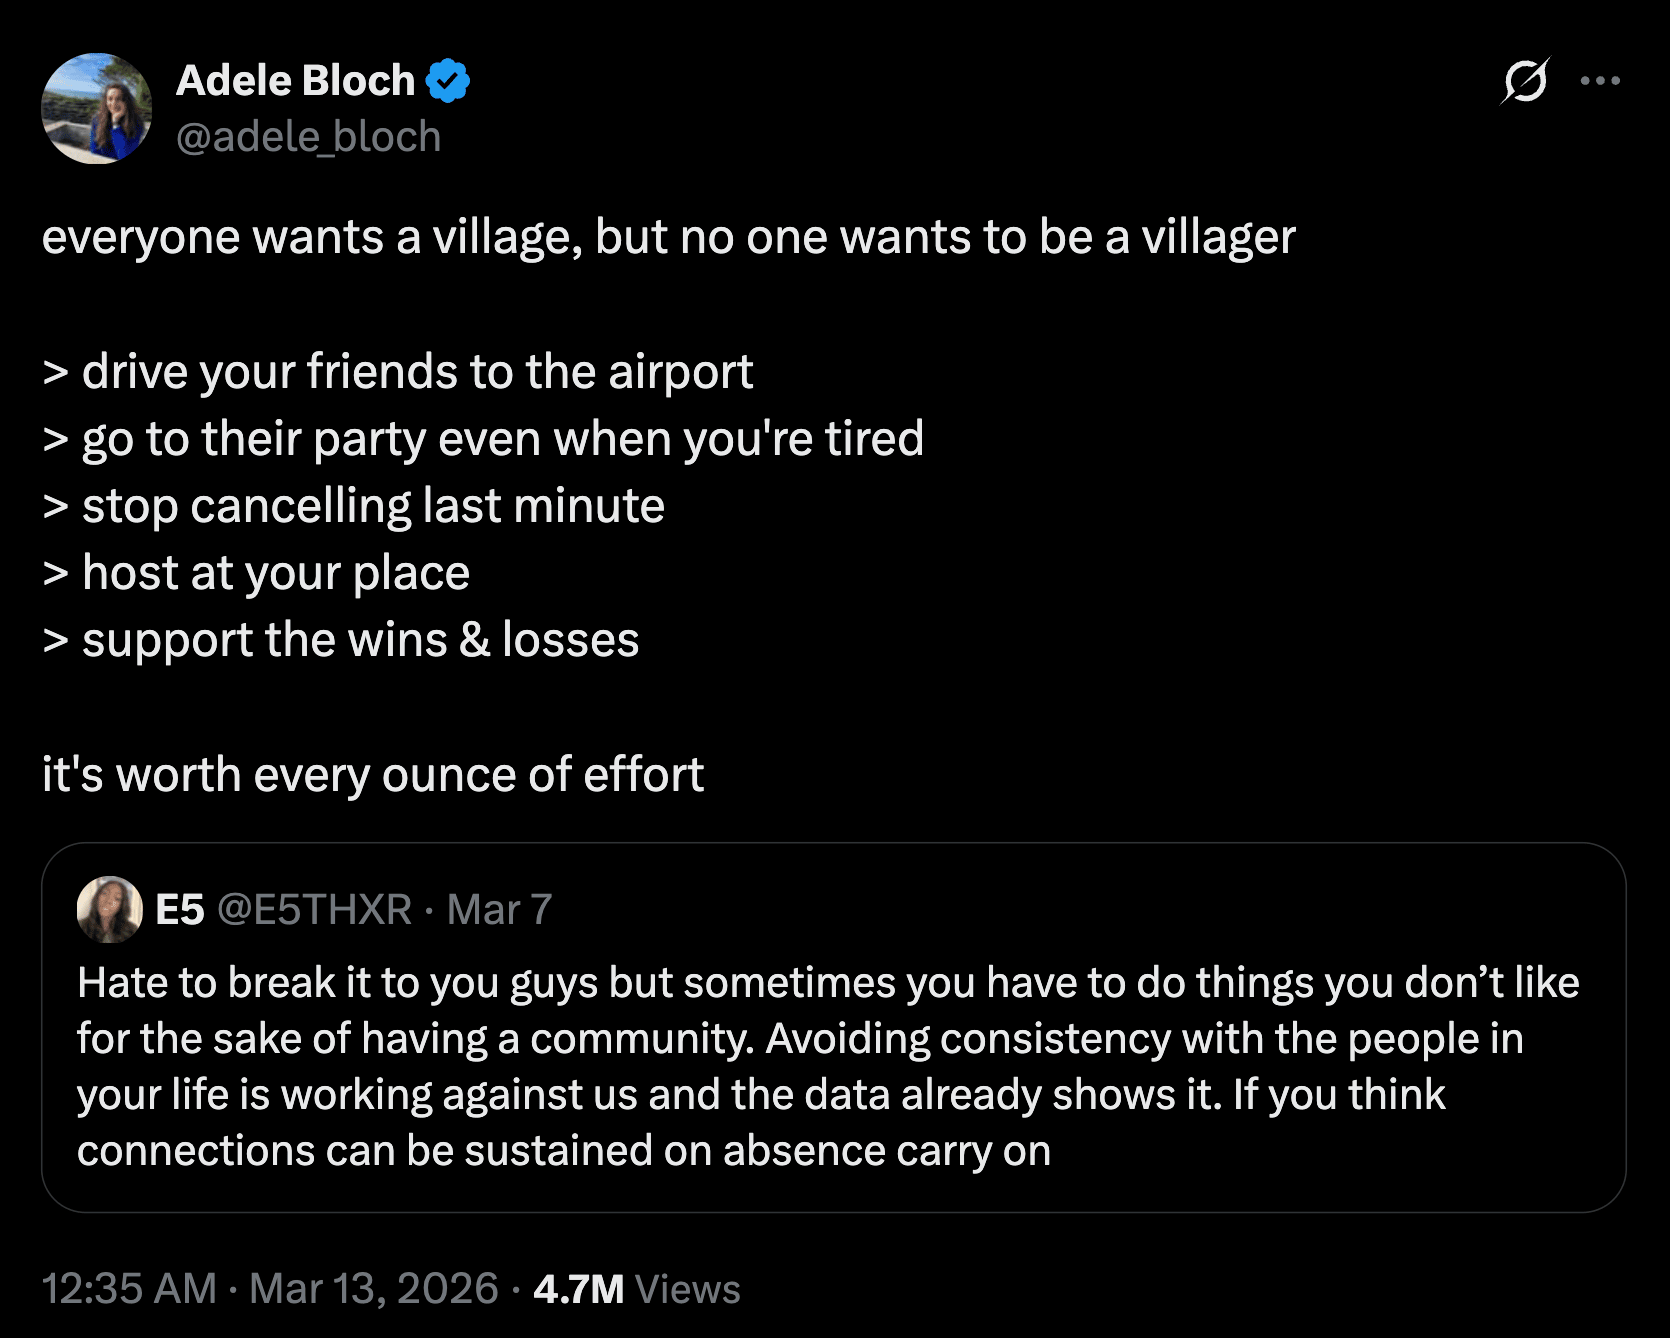Viewport: 1670px width, 1338px height.
Task: Open the Adele Bloch display name
Action: [295, 81]
